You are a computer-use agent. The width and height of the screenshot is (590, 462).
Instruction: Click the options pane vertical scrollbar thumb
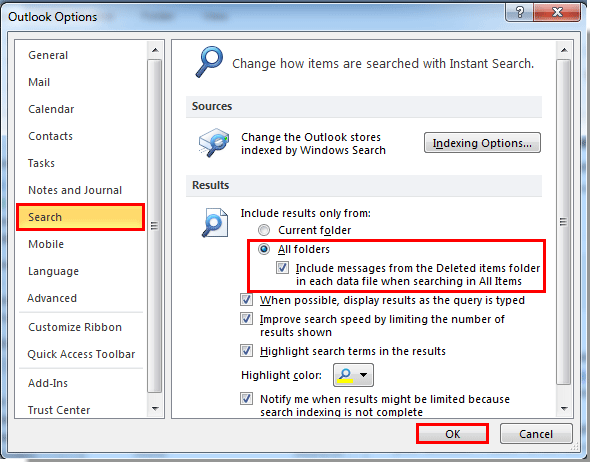coord(564,222)
